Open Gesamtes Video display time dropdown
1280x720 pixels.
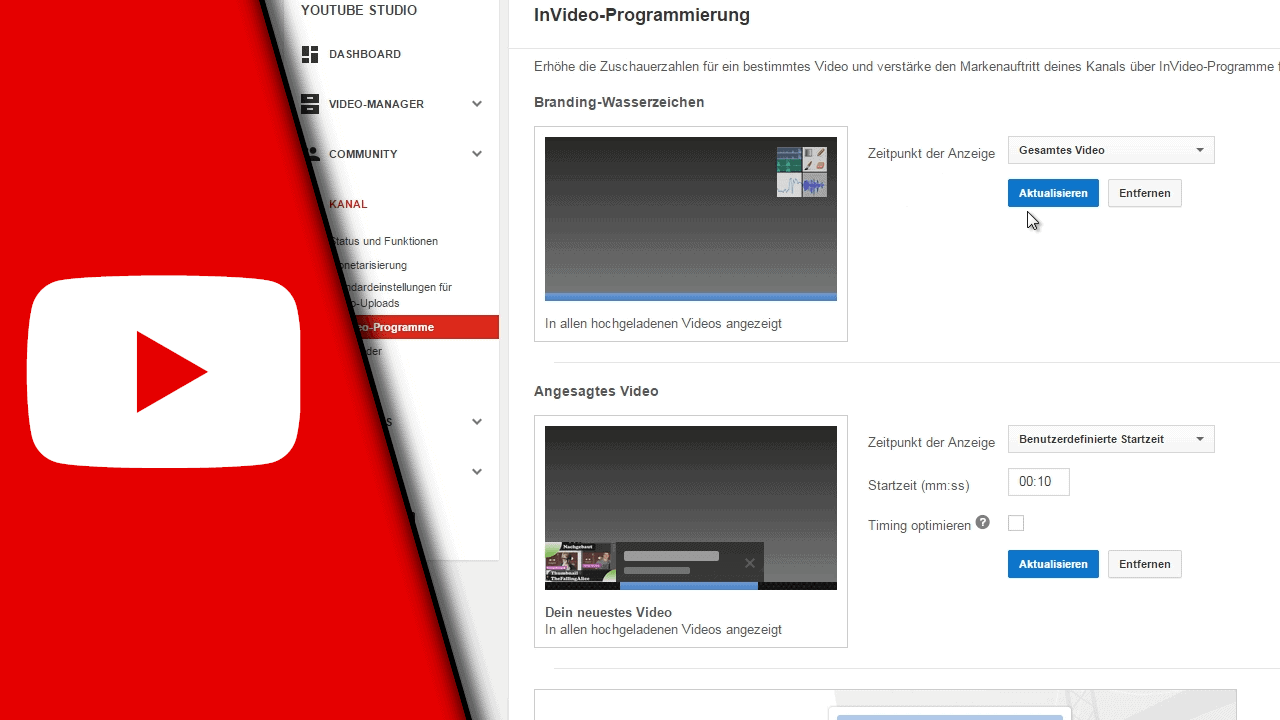(x=1111, y=150)
